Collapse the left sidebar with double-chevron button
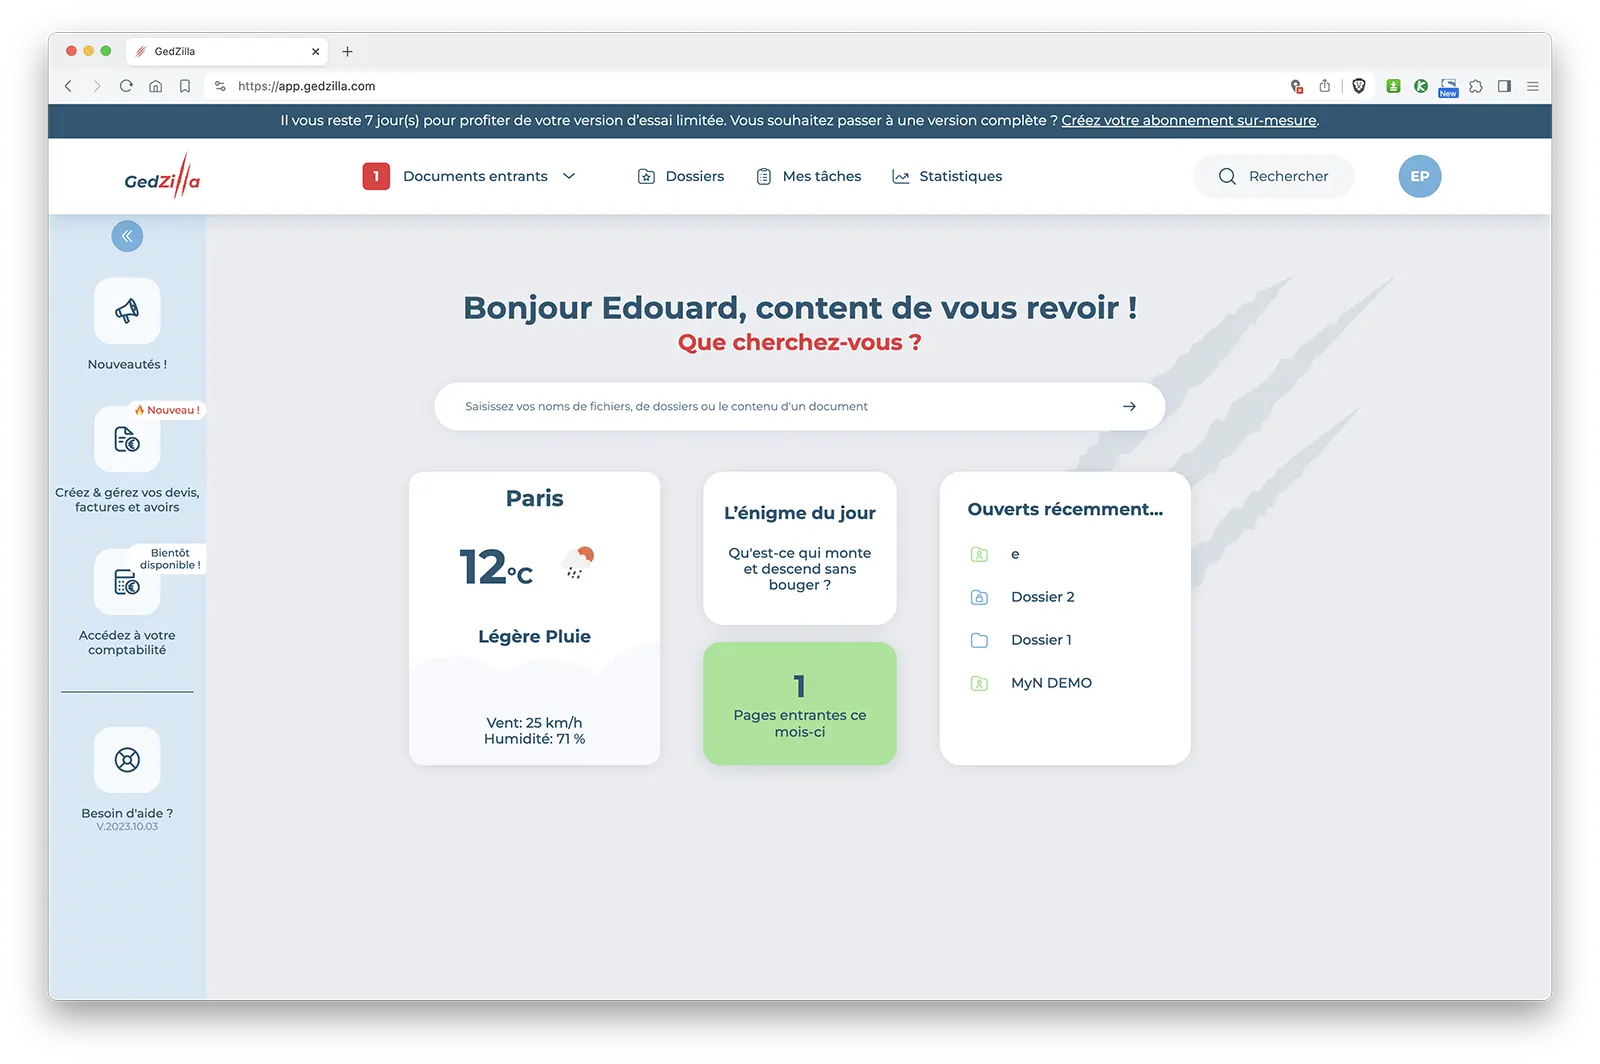Viewport: 1600px width, 1064px height. (x=127, y=236)
